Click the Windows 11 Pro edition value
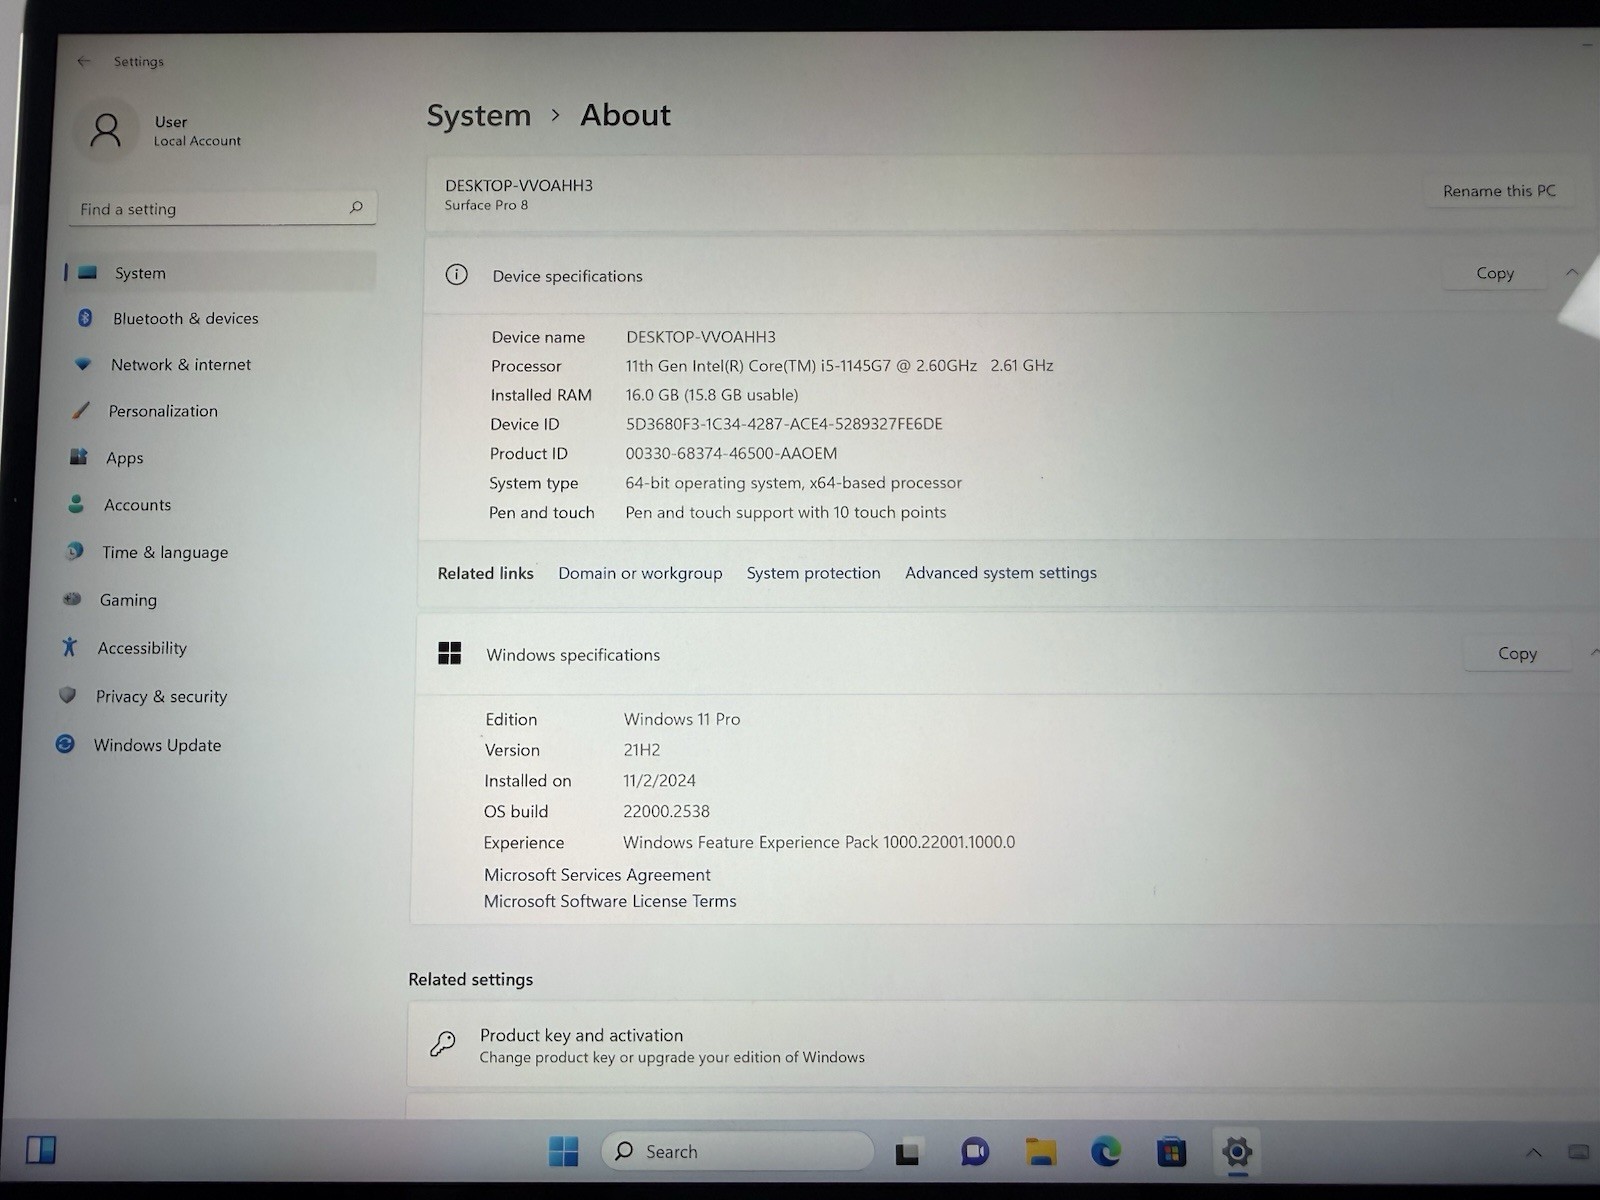1600x1200 pixels. click(682, 719)
